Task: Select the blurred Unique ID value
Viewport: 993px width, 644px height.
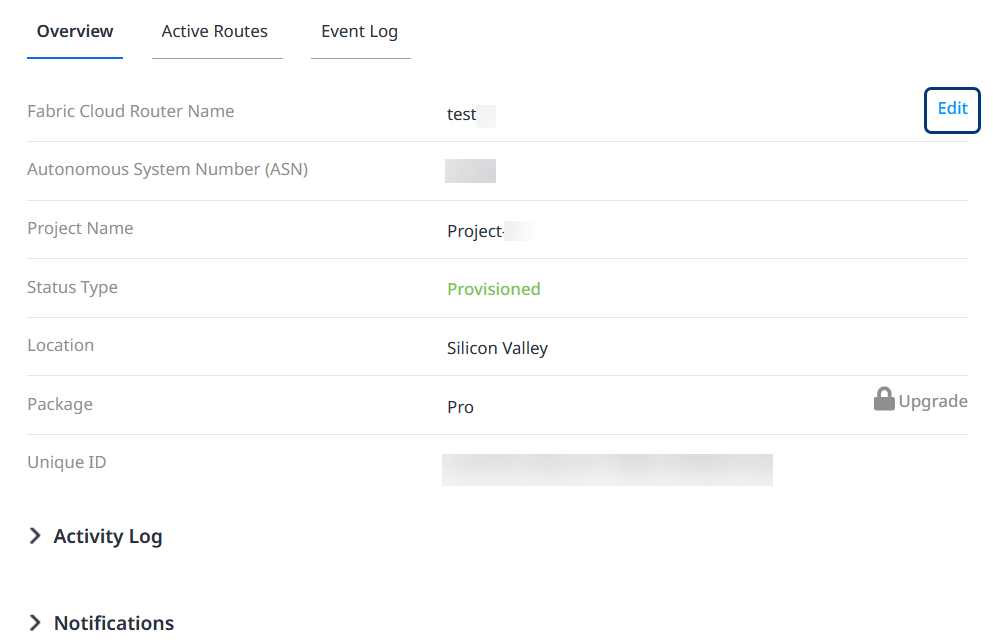Action: pyautogui.click(x=607, y=470)
